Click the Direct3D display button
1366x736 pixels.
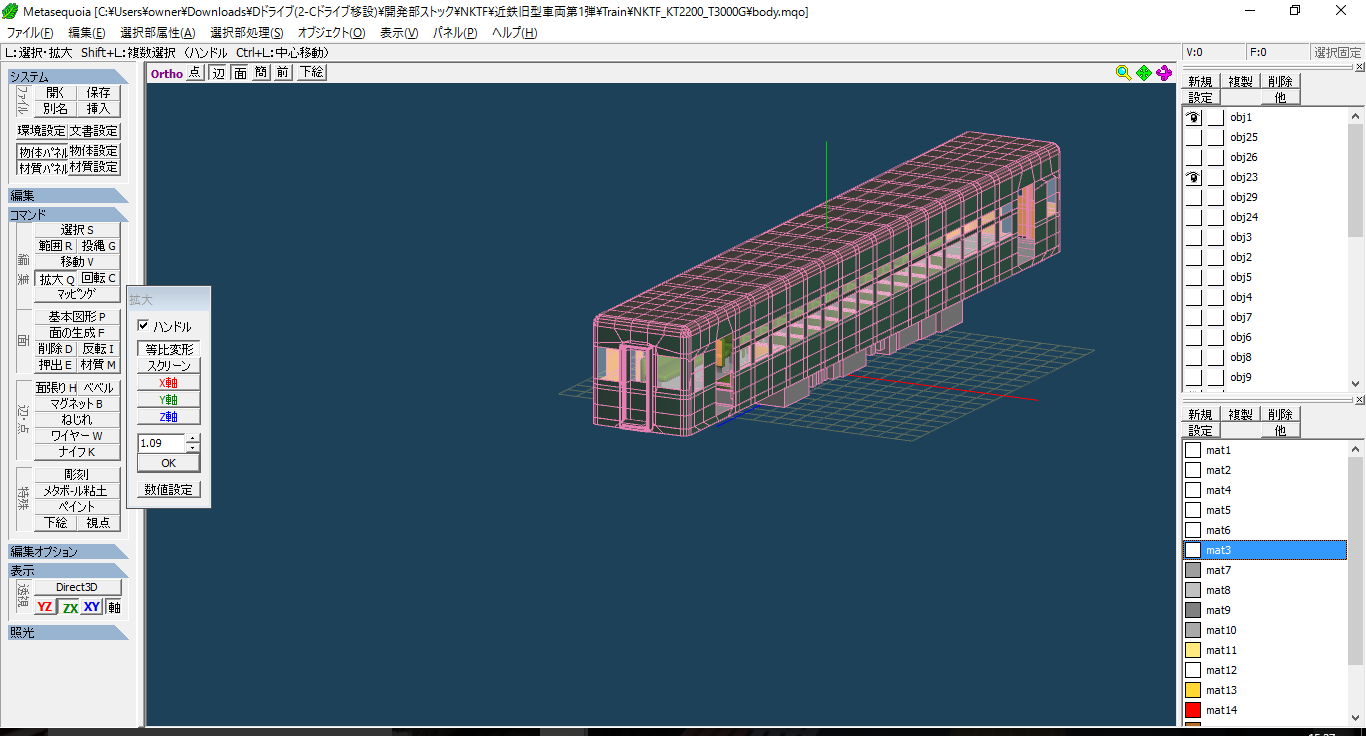pyautogui.click(x=77, y=587)
